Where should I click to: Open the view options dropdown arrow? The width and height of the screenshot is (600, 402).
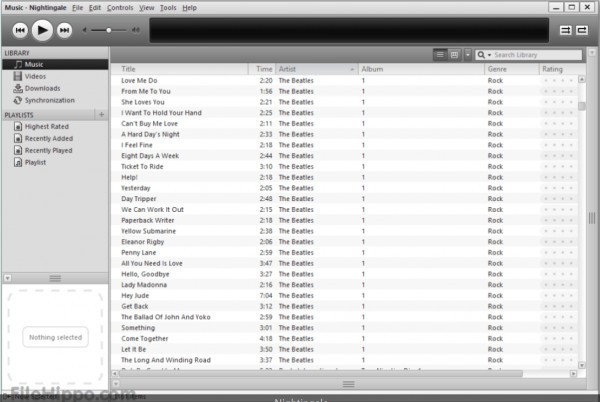coord(468,55)
